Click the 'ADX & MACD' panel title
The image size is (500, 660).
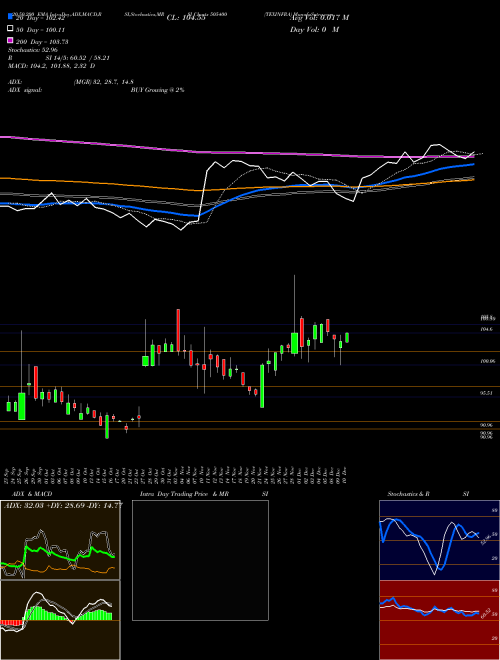click(32, 494)
